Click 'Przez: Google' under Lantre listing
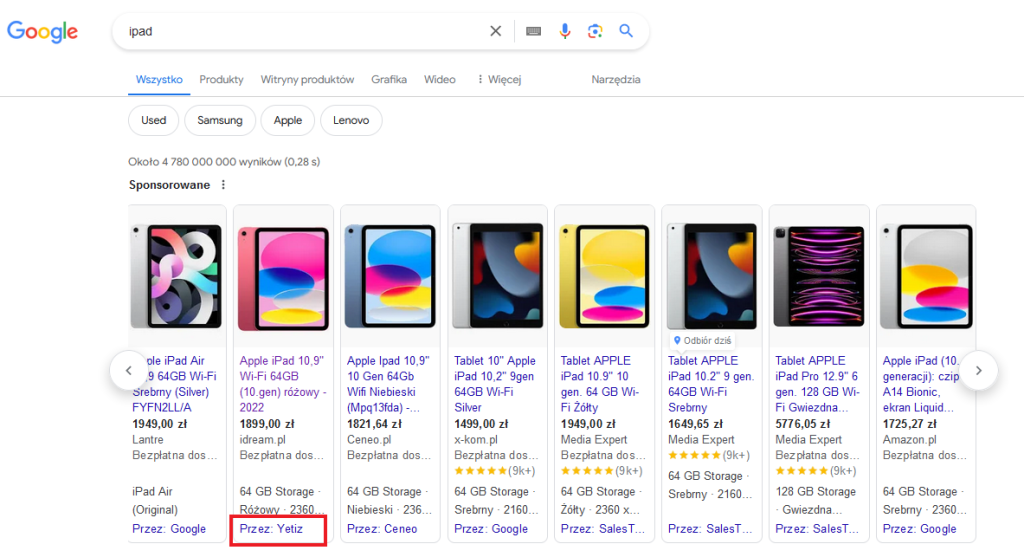Screen dimensions: 1024x557 click(169, 529)
